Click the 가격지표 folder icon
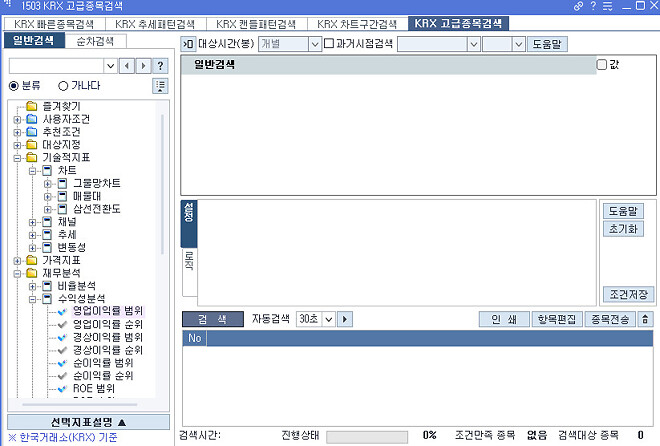The image size is (660, 446). [32, 260]
